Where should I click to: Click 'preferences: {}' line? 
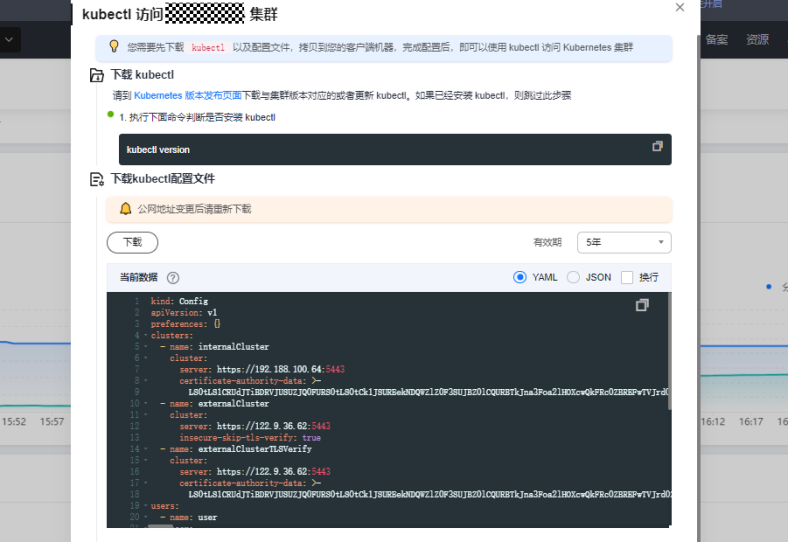[185, 324]
